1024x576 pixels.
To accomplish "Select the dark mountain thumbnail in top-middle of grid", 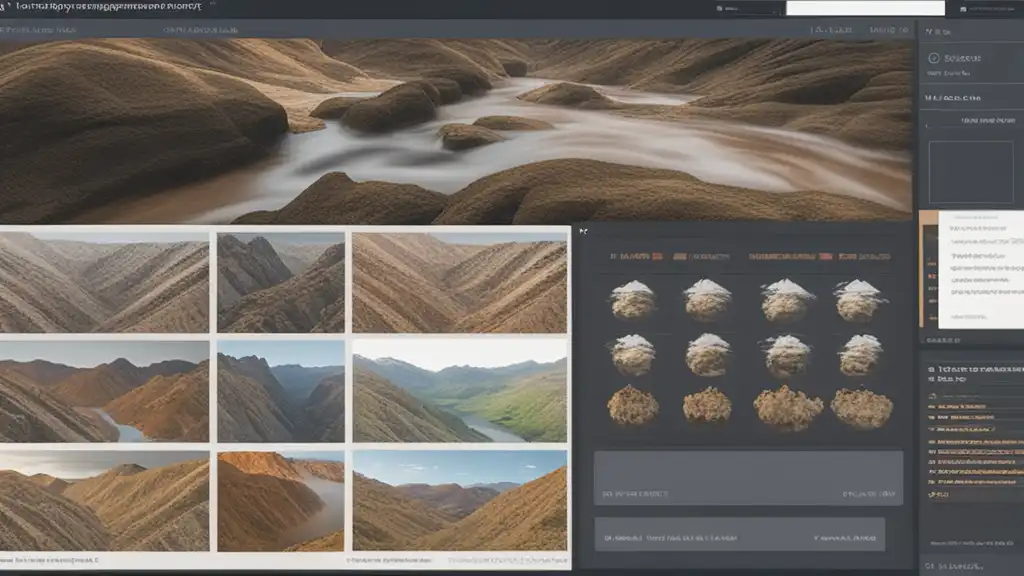I will [281, 283].
